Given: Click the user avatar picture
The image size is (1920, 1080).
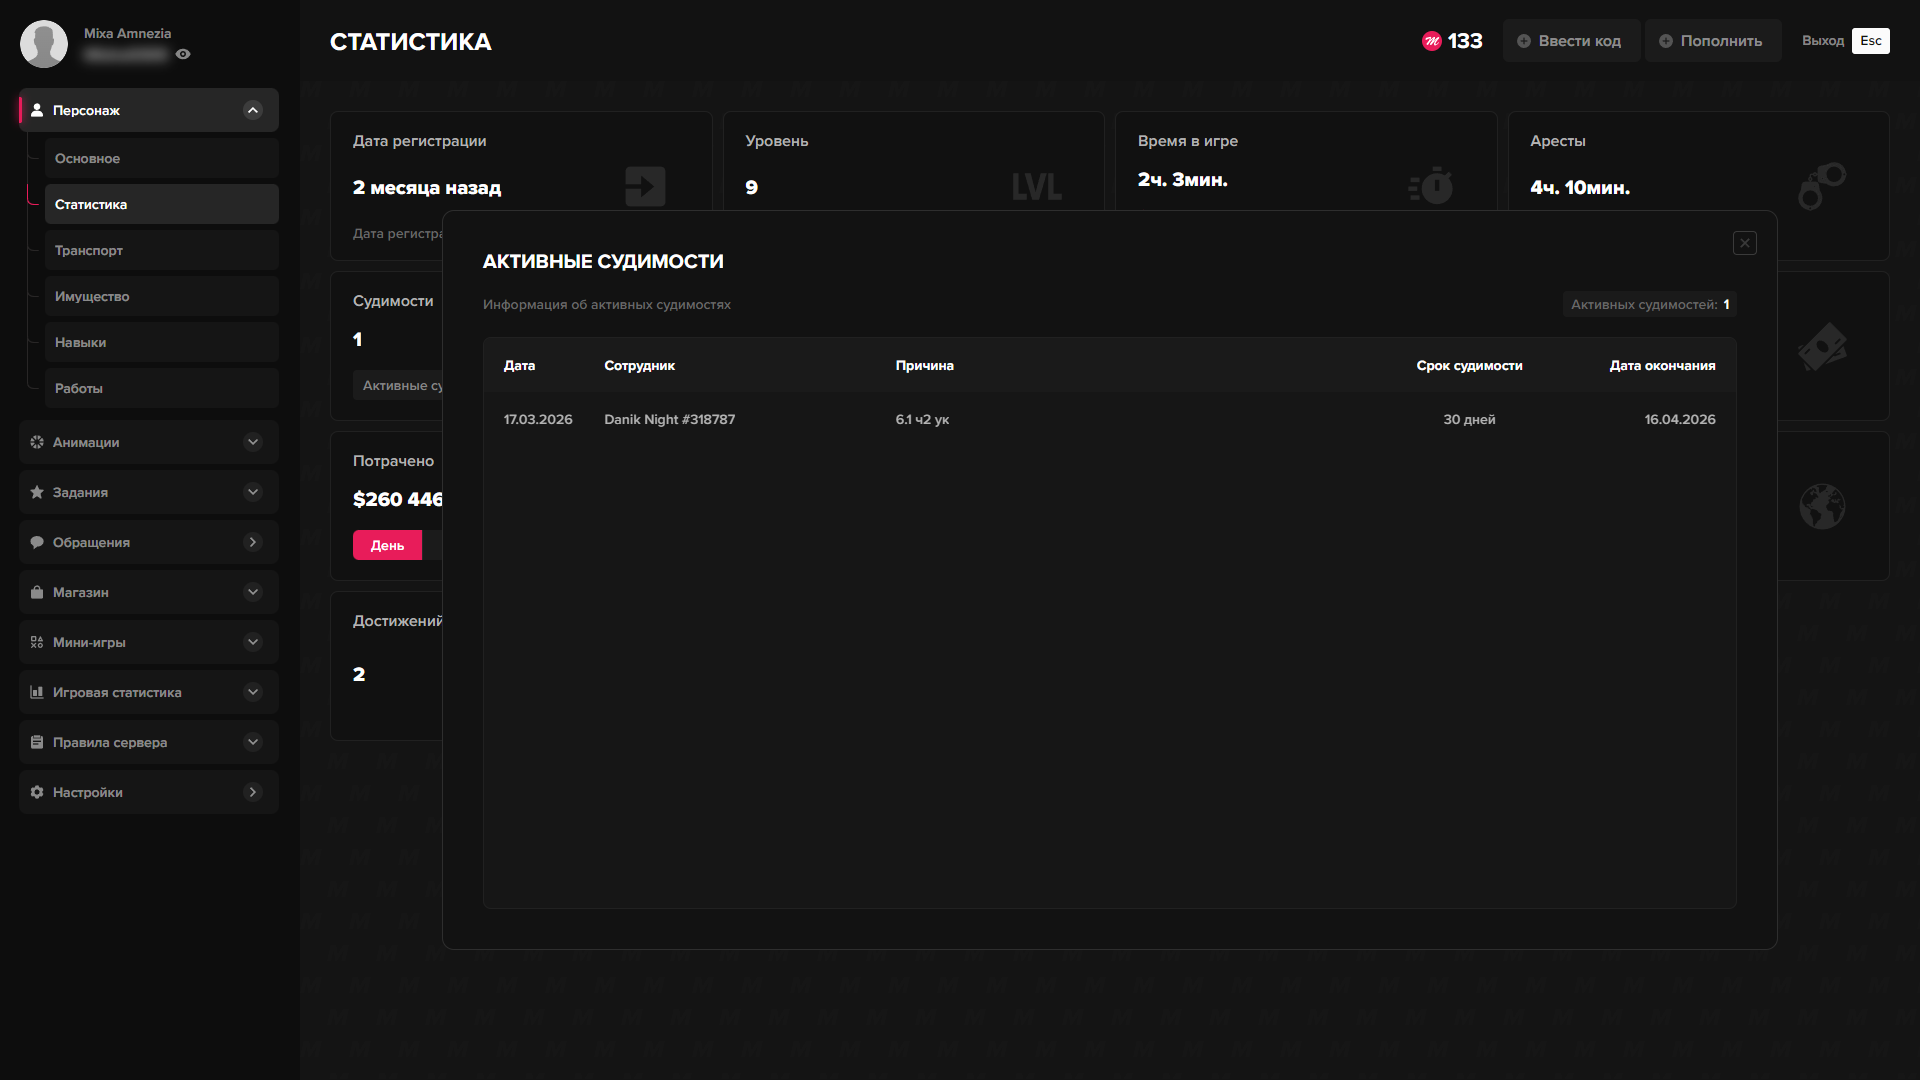Looking at the screenshot, I should point(44,44).
